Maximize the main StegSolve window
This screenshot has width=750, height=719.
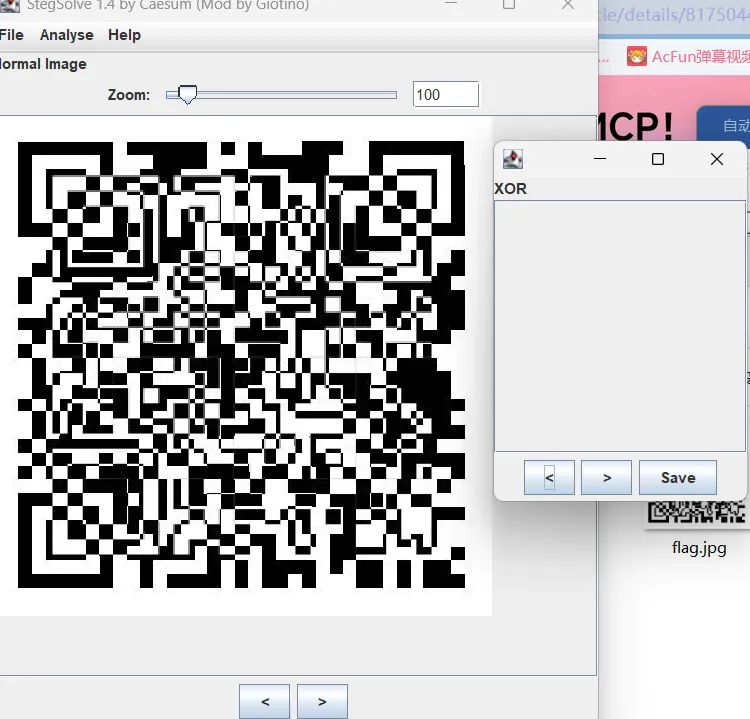509,5
